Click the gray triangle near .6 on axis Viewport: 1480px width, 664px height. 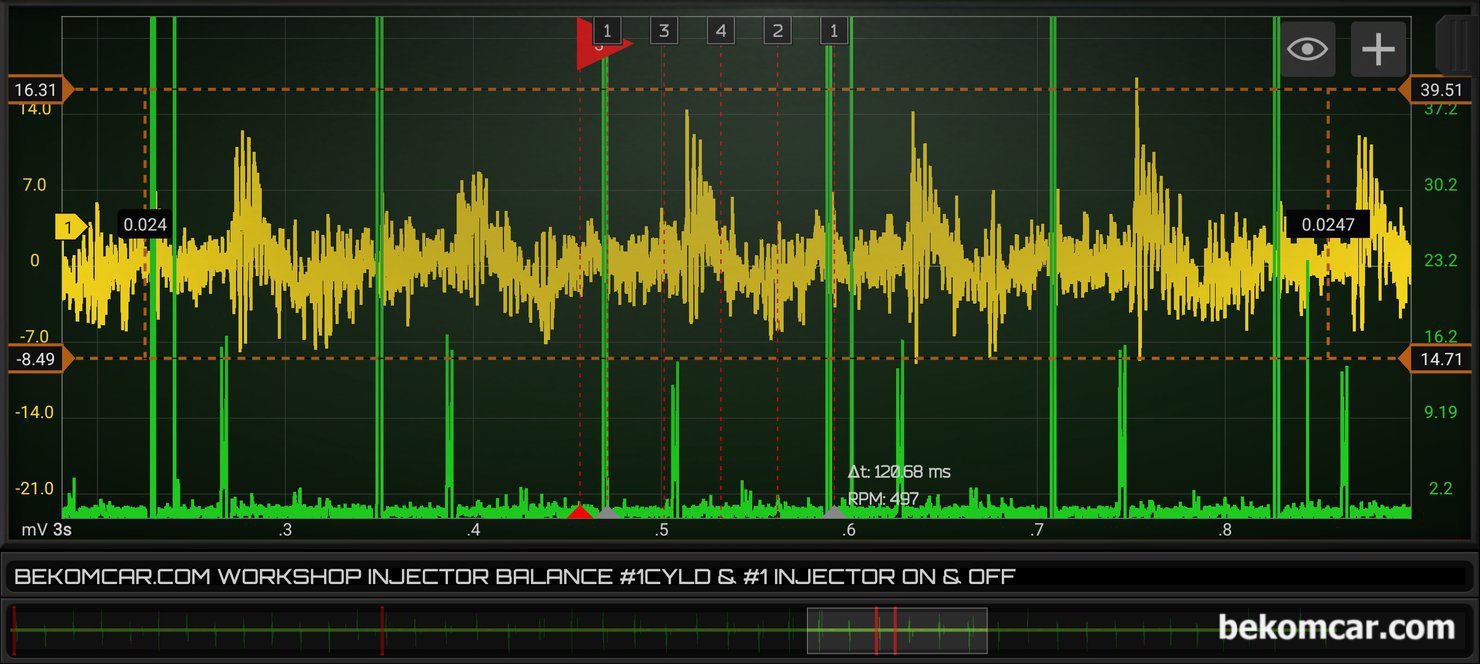click(834, 511)
